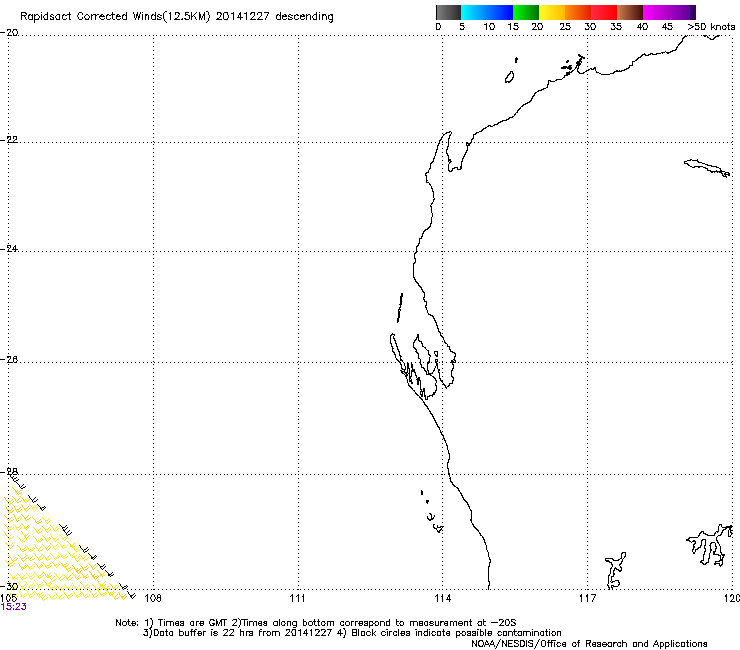Click the note 'Times along bottom correspond to measurement'
Viewport: 740px width, 650px height.
click(x=358, y=623)
